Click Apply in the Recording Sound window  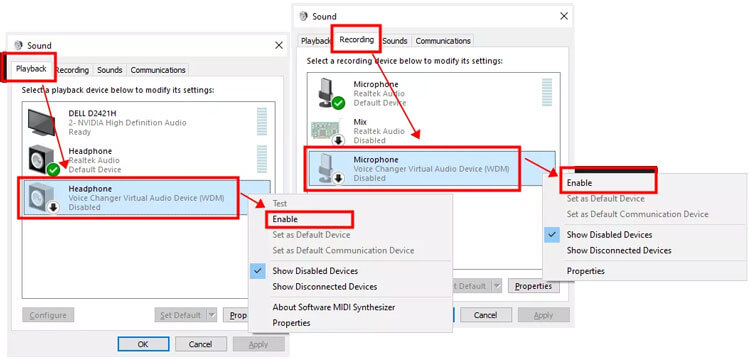click(543, 315)
